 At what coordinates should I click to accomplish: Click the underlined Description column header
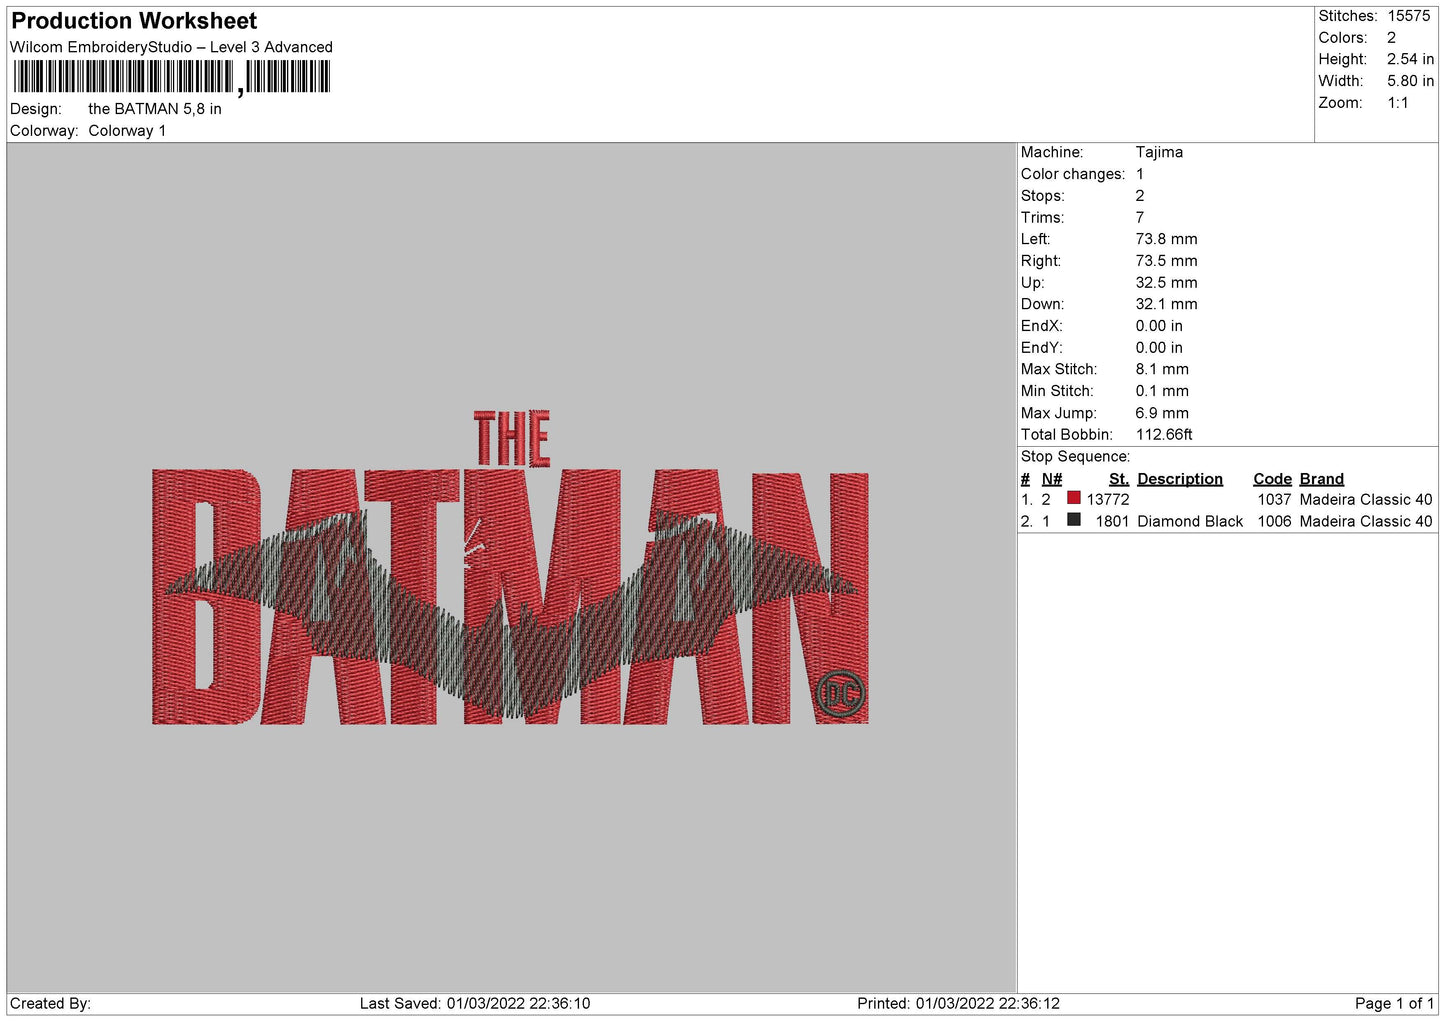(x=1179, y=479)
